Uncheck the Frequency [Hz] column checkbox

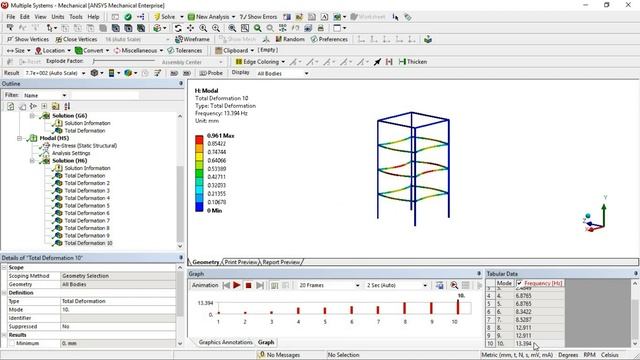click(520, 283)
